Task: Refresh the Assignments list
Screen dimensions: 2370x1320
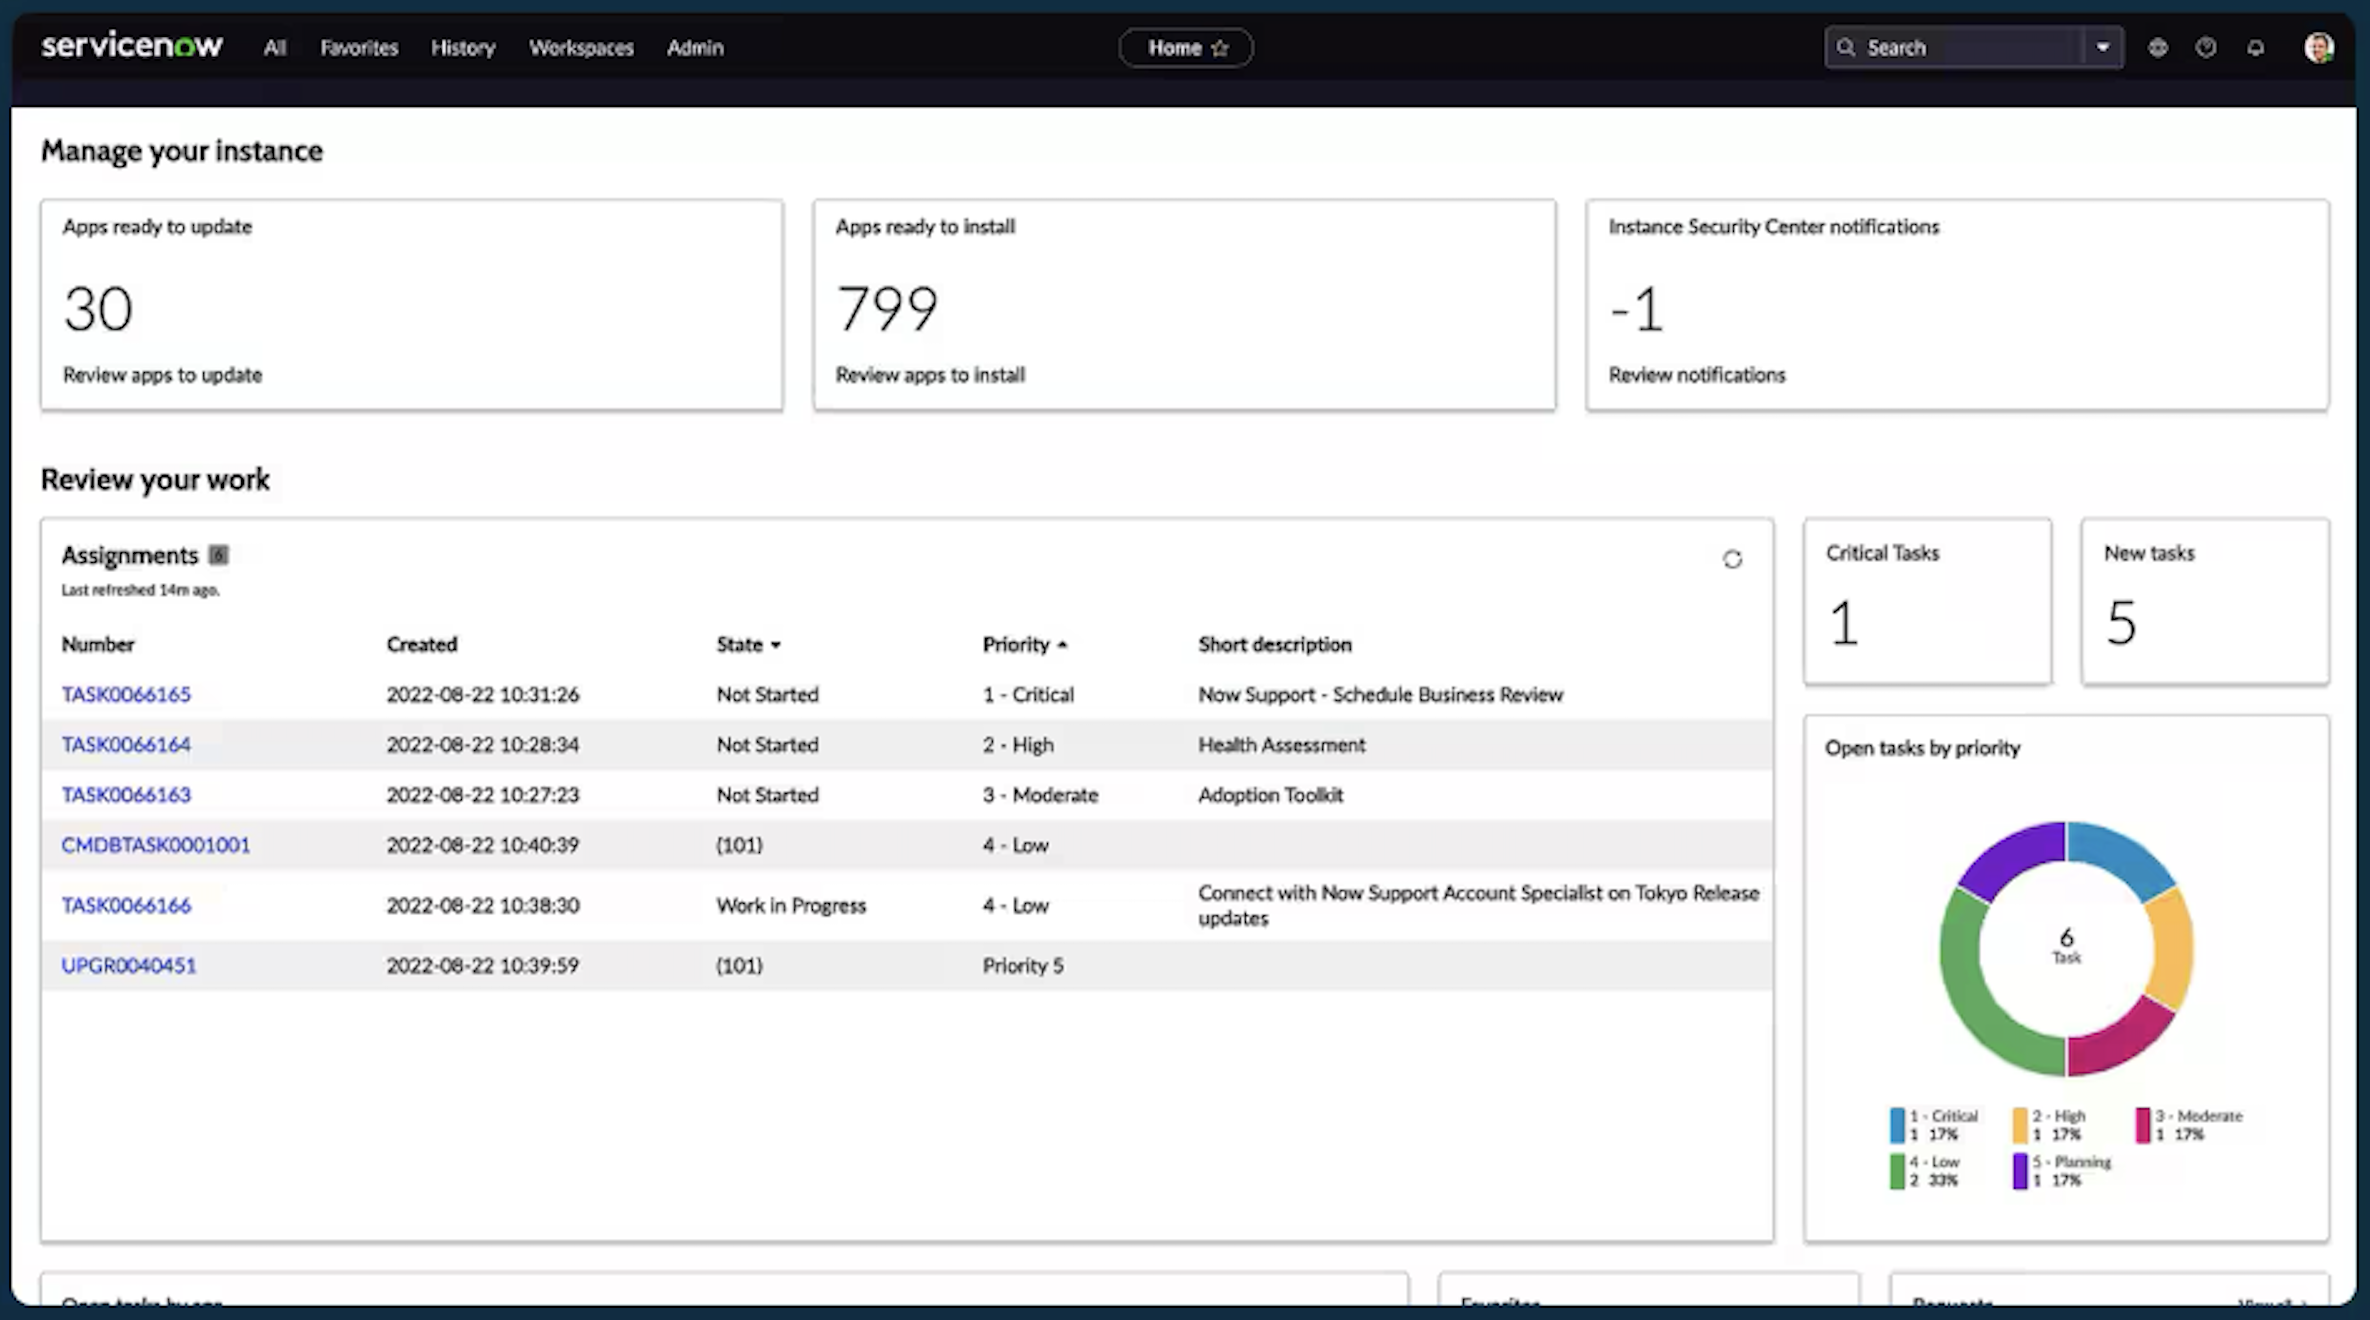Action: [x=1733, y=559]
